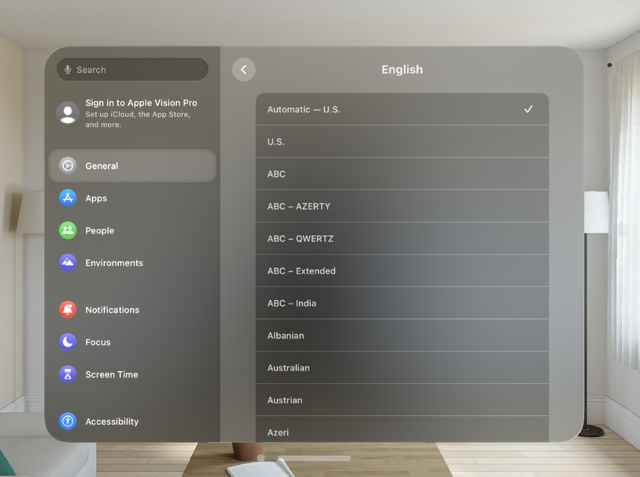Click the profile avatar icon

point(67,113)
